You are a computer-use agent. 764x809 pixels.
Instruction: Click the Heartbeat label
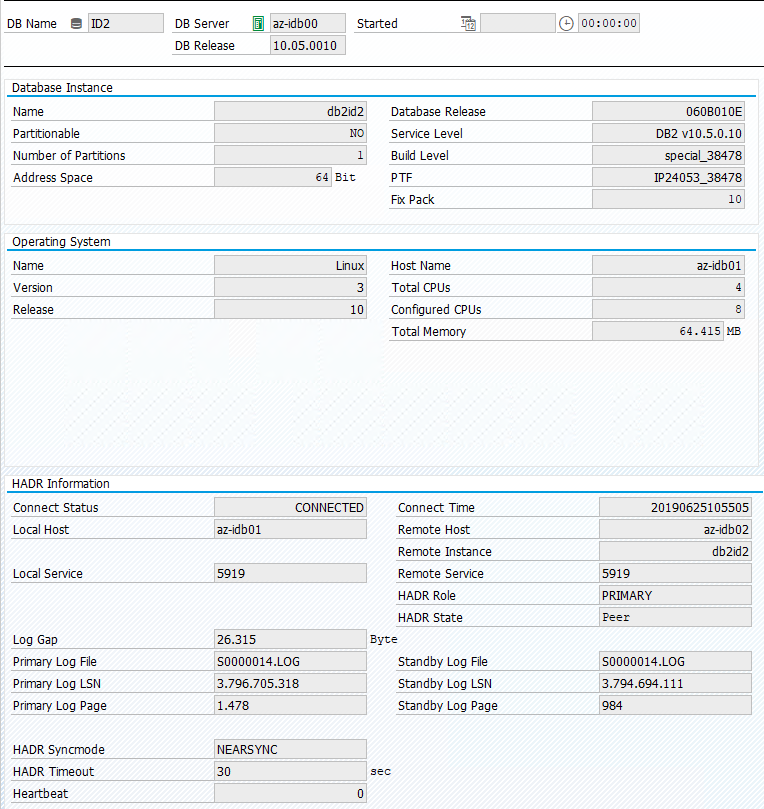(x=40, y=794)
